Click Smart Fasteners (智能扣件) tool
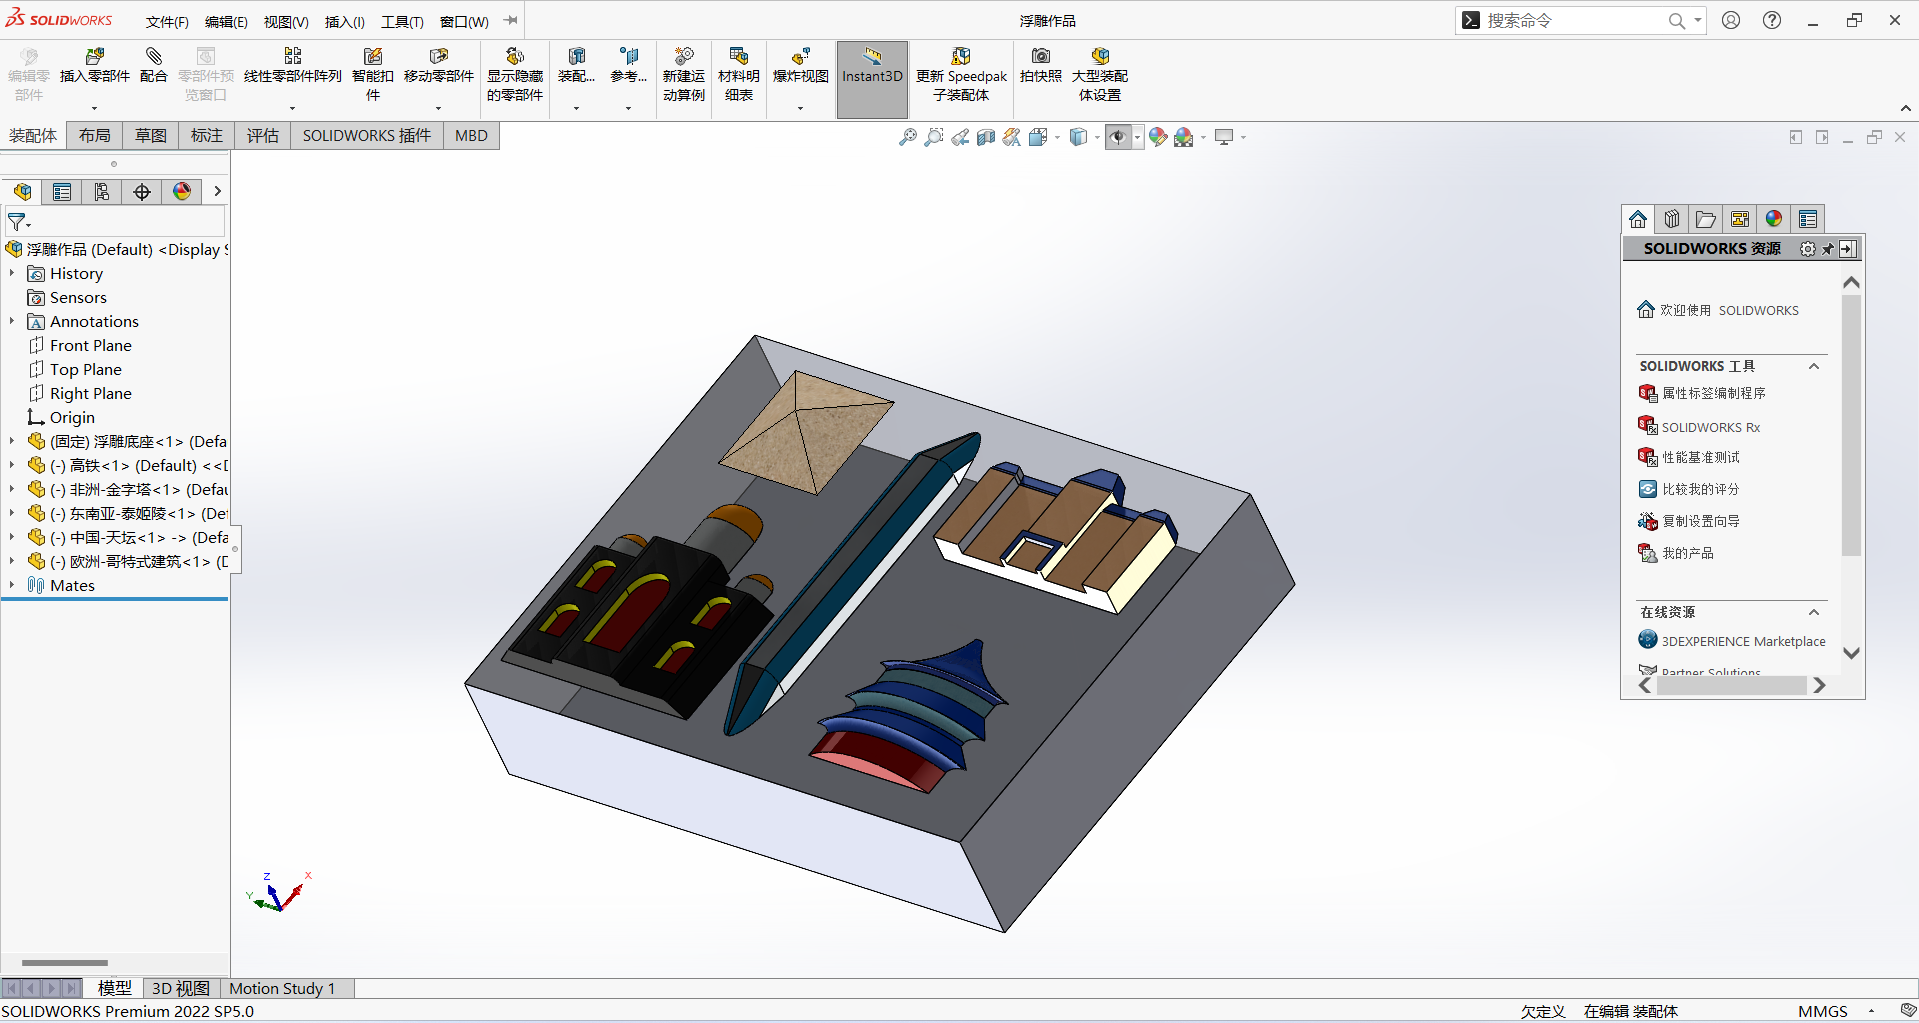1919x1023 pixels. 372,75
